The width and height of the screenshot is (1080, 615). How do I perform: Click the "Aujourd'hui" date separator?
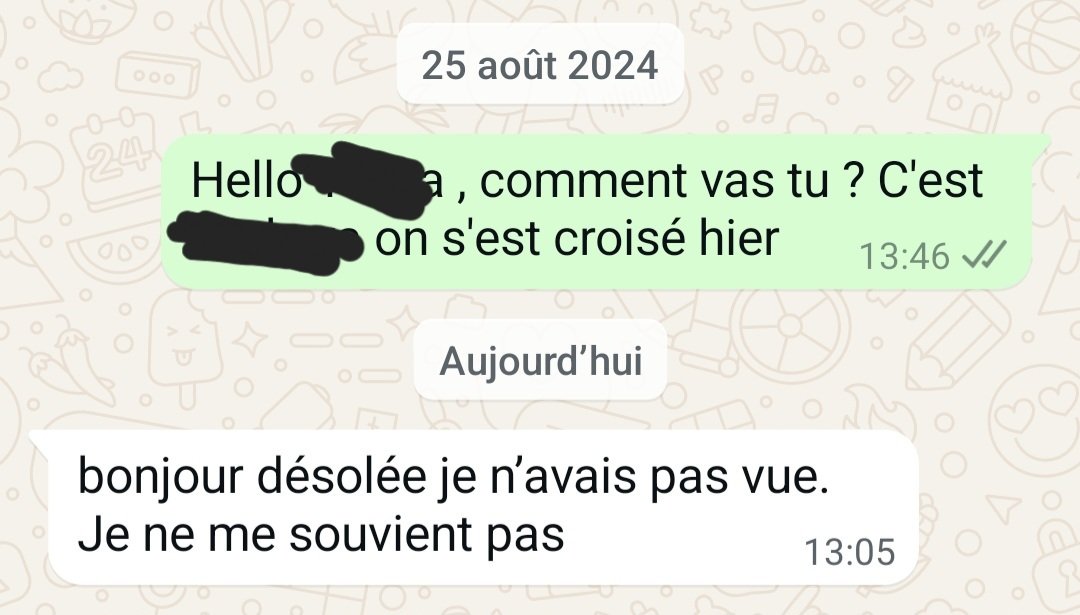pyautogui.click(x=540, y=360)
